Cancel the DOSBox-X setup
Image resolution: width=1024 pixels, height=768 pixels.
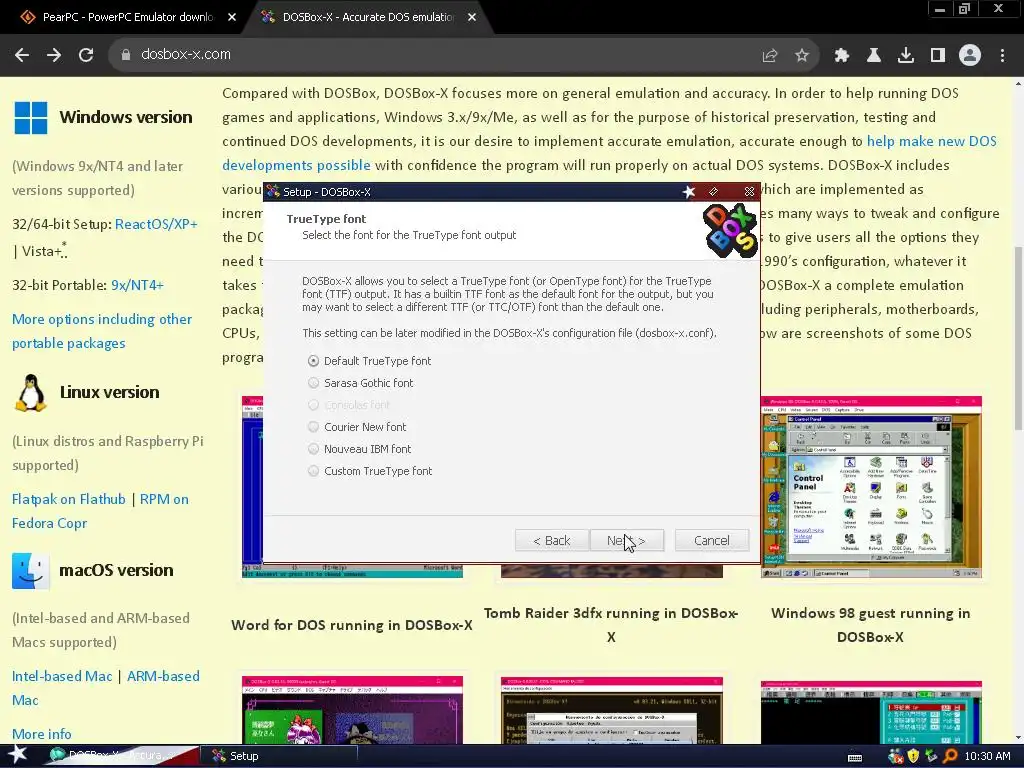point(711,541)
